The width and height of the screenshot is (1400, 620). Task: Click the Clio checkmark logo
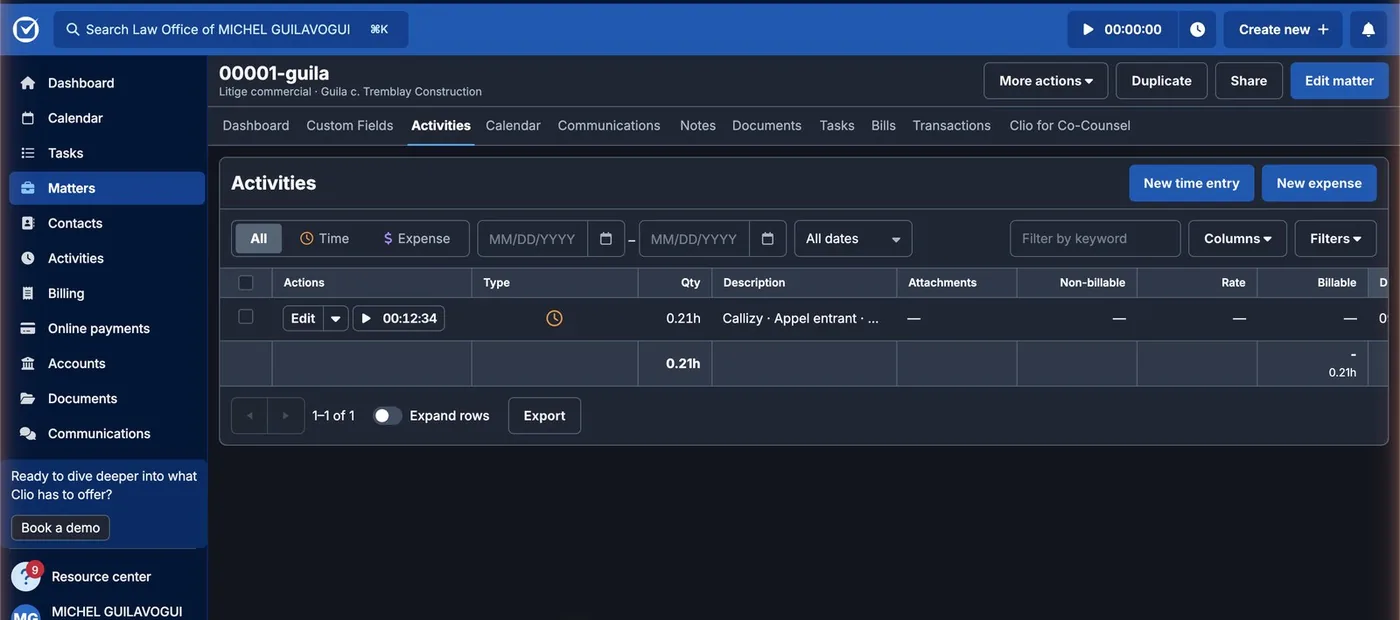pyautogui.click(x=26, y=29)
